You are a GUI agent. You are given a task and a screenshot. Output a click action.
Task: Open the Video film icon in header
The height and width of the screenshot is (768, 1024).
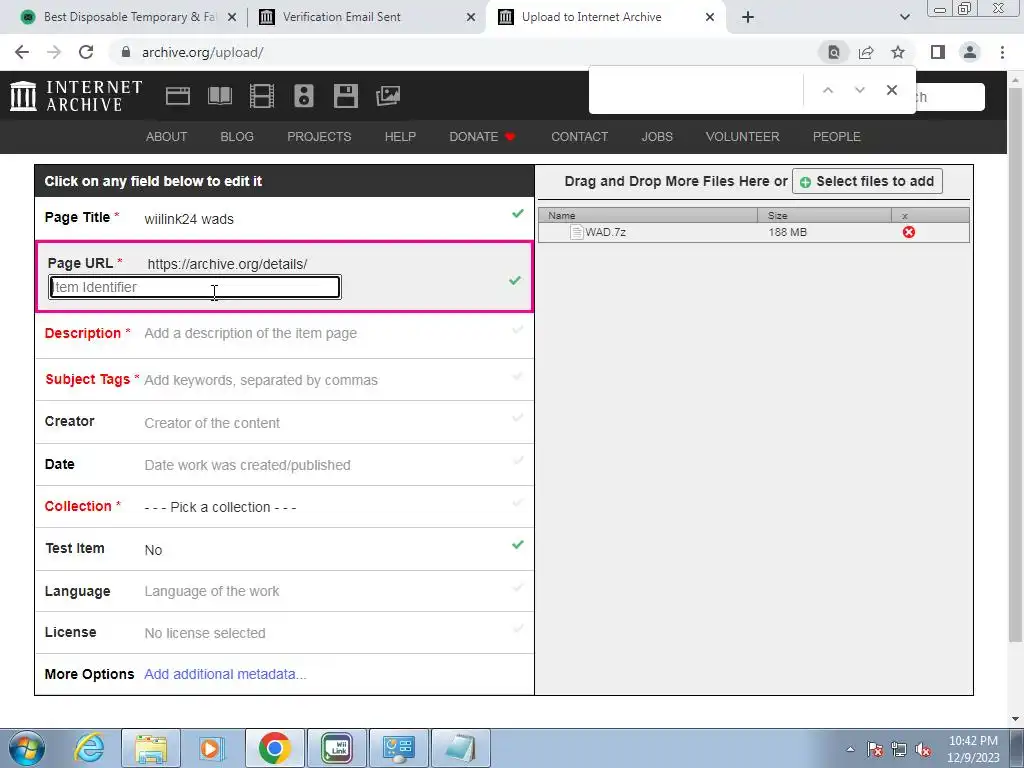click(x=262, y=96)
